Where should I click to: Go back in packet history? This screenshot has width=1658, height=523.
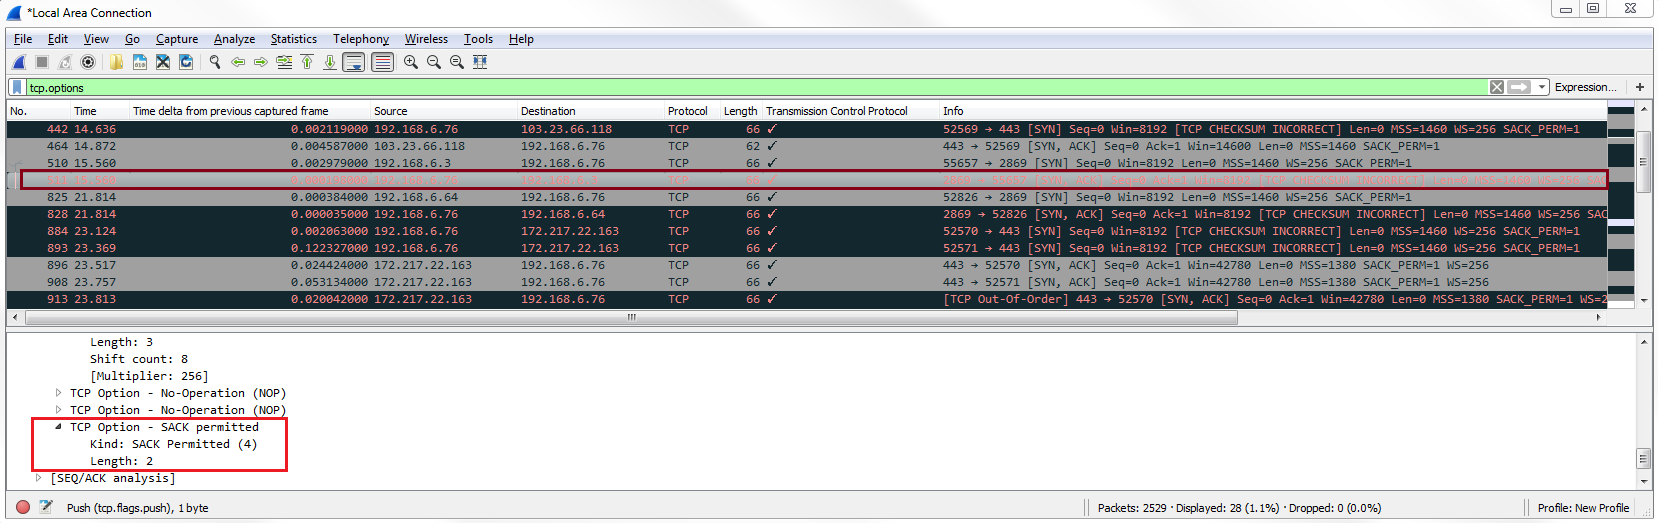coord(238,62)
